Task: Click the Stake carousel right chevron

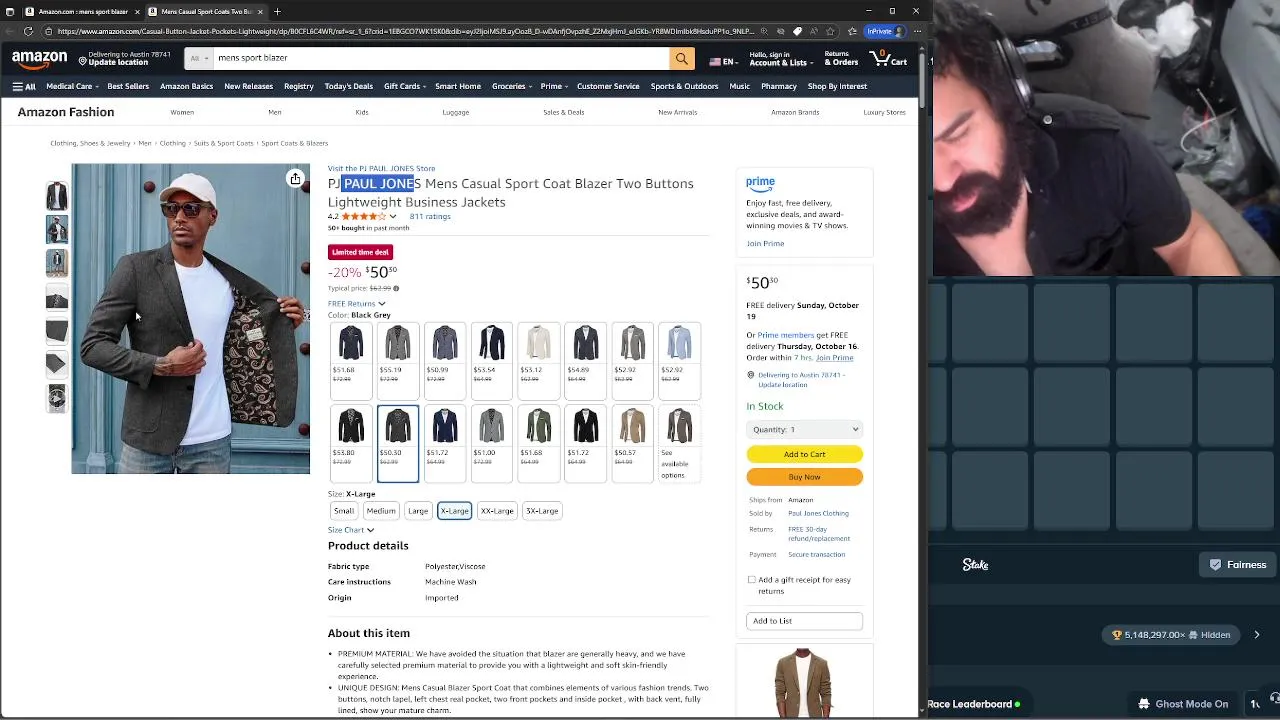Action: 1257,635
